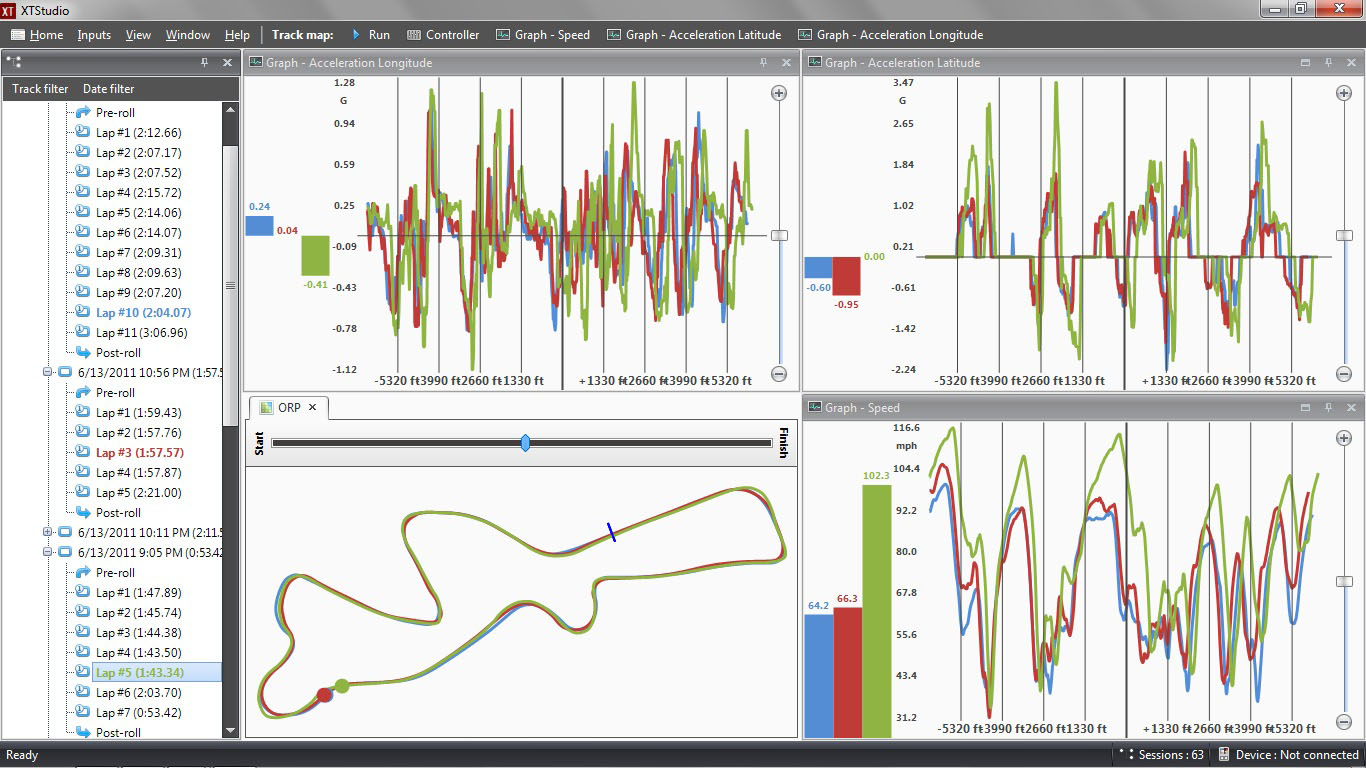
Task: Open the Controller from the toolbar
Action: coord(443,35)
